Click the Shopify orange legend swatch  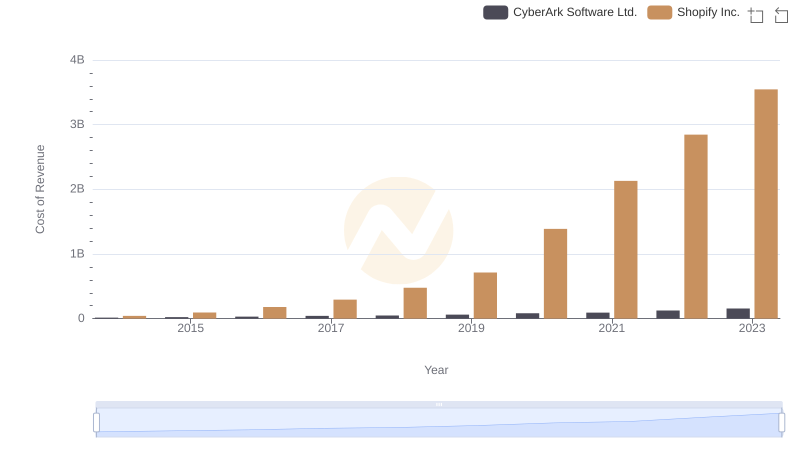659,12
